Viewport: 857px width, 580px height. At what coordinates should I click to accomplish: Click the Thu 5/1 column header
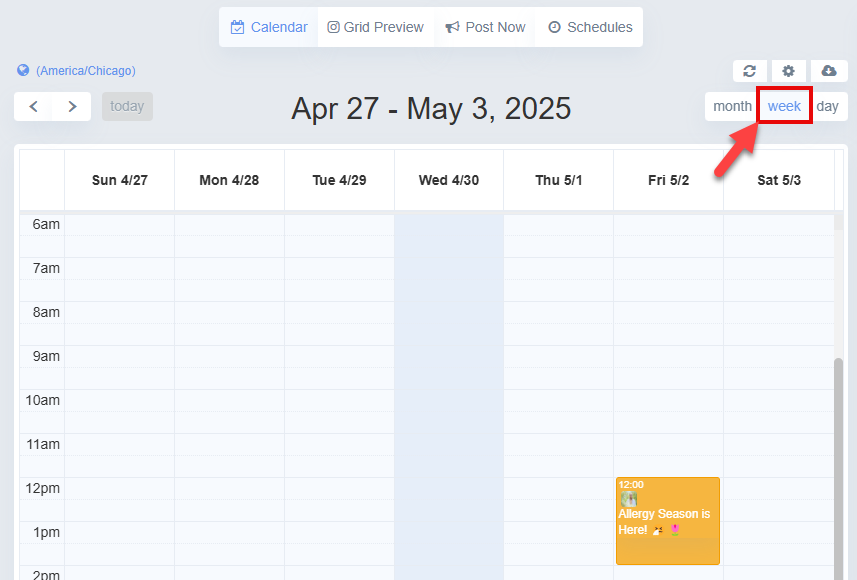pyautogui.click(x=559, y=180)
